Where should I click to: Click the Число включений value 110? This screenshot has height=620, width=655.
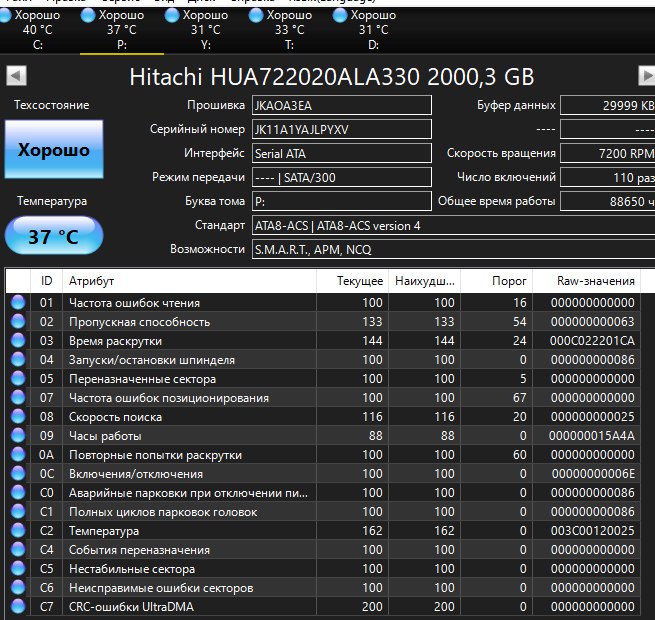[607, 177]
